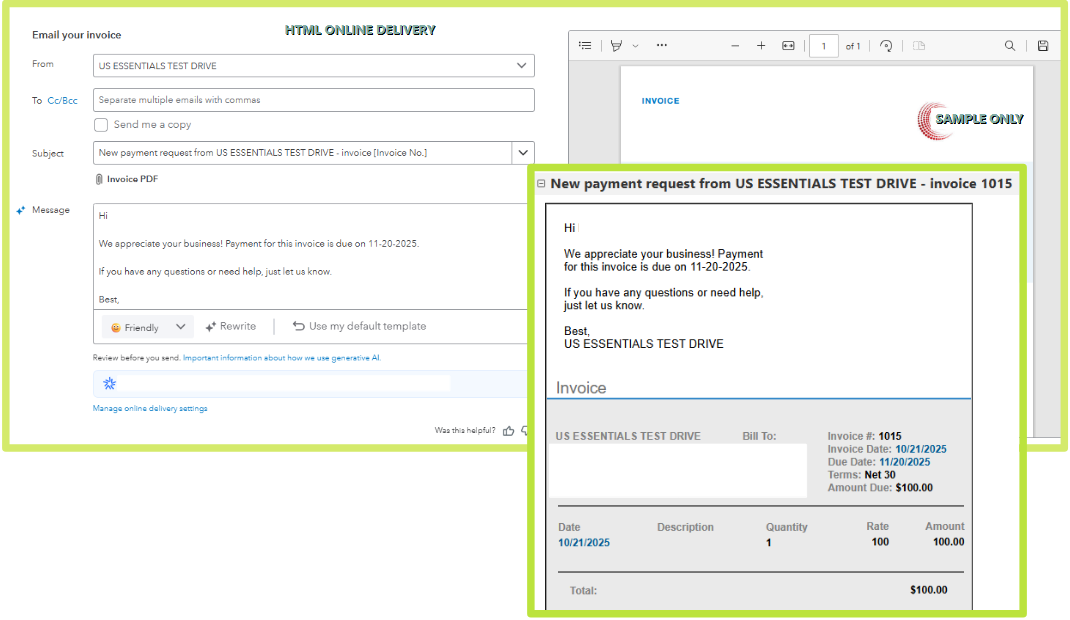Enable the Send me a copy checkbox
This screenshot has width=1070, height=620.
(x=101, y=125)
